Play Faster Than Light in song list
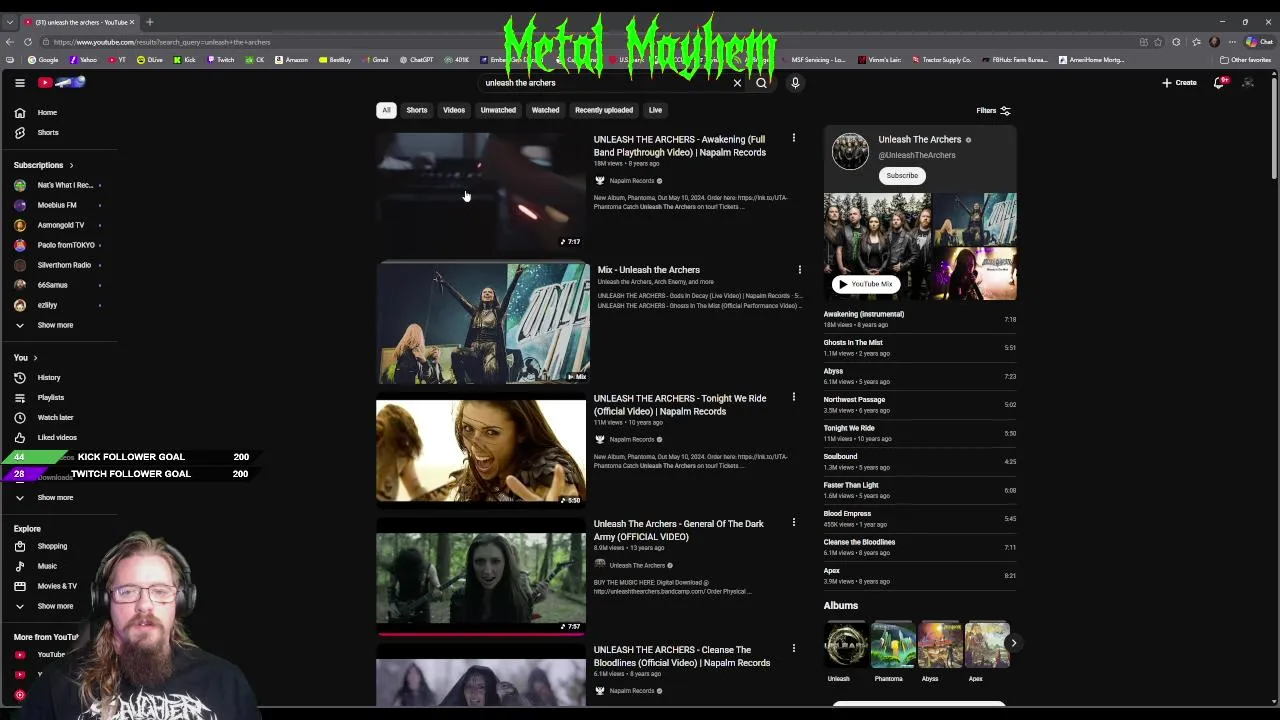The image size is (1280, 720). pos(919,490)
